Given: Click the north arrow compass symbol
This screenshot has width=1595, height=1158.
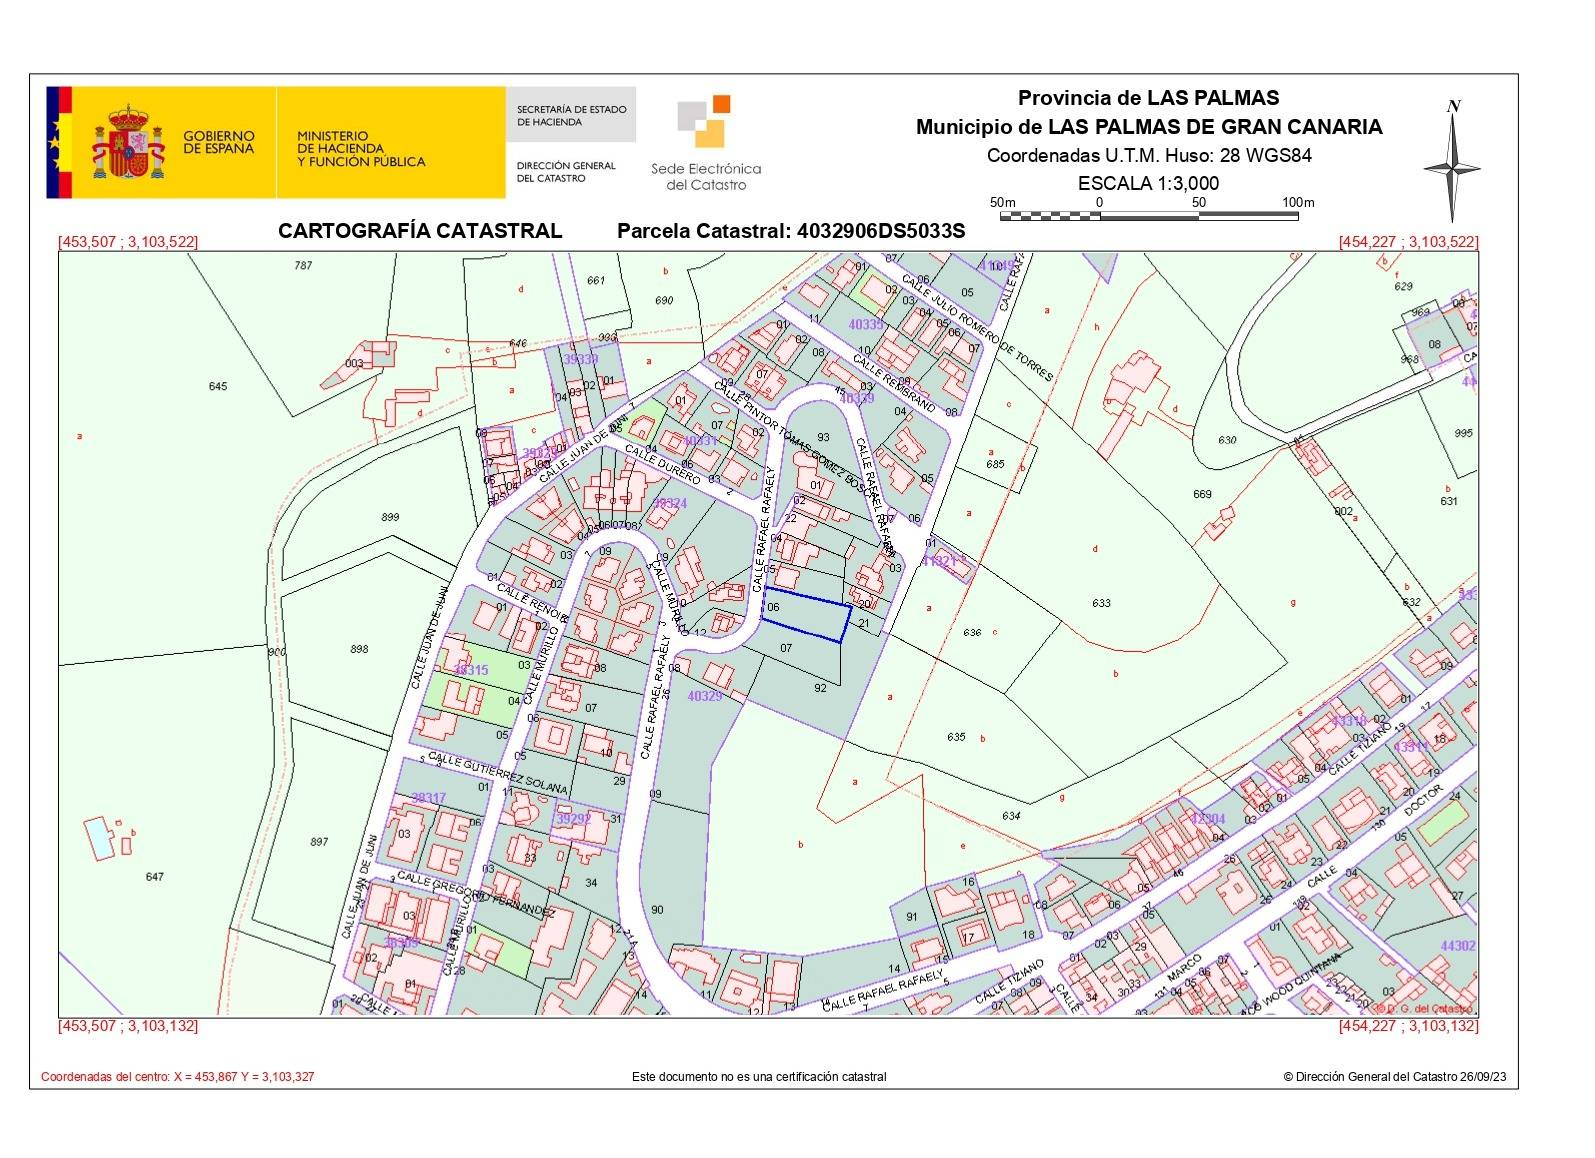Looking at the screenshot, I should [x=1452, y=163].
